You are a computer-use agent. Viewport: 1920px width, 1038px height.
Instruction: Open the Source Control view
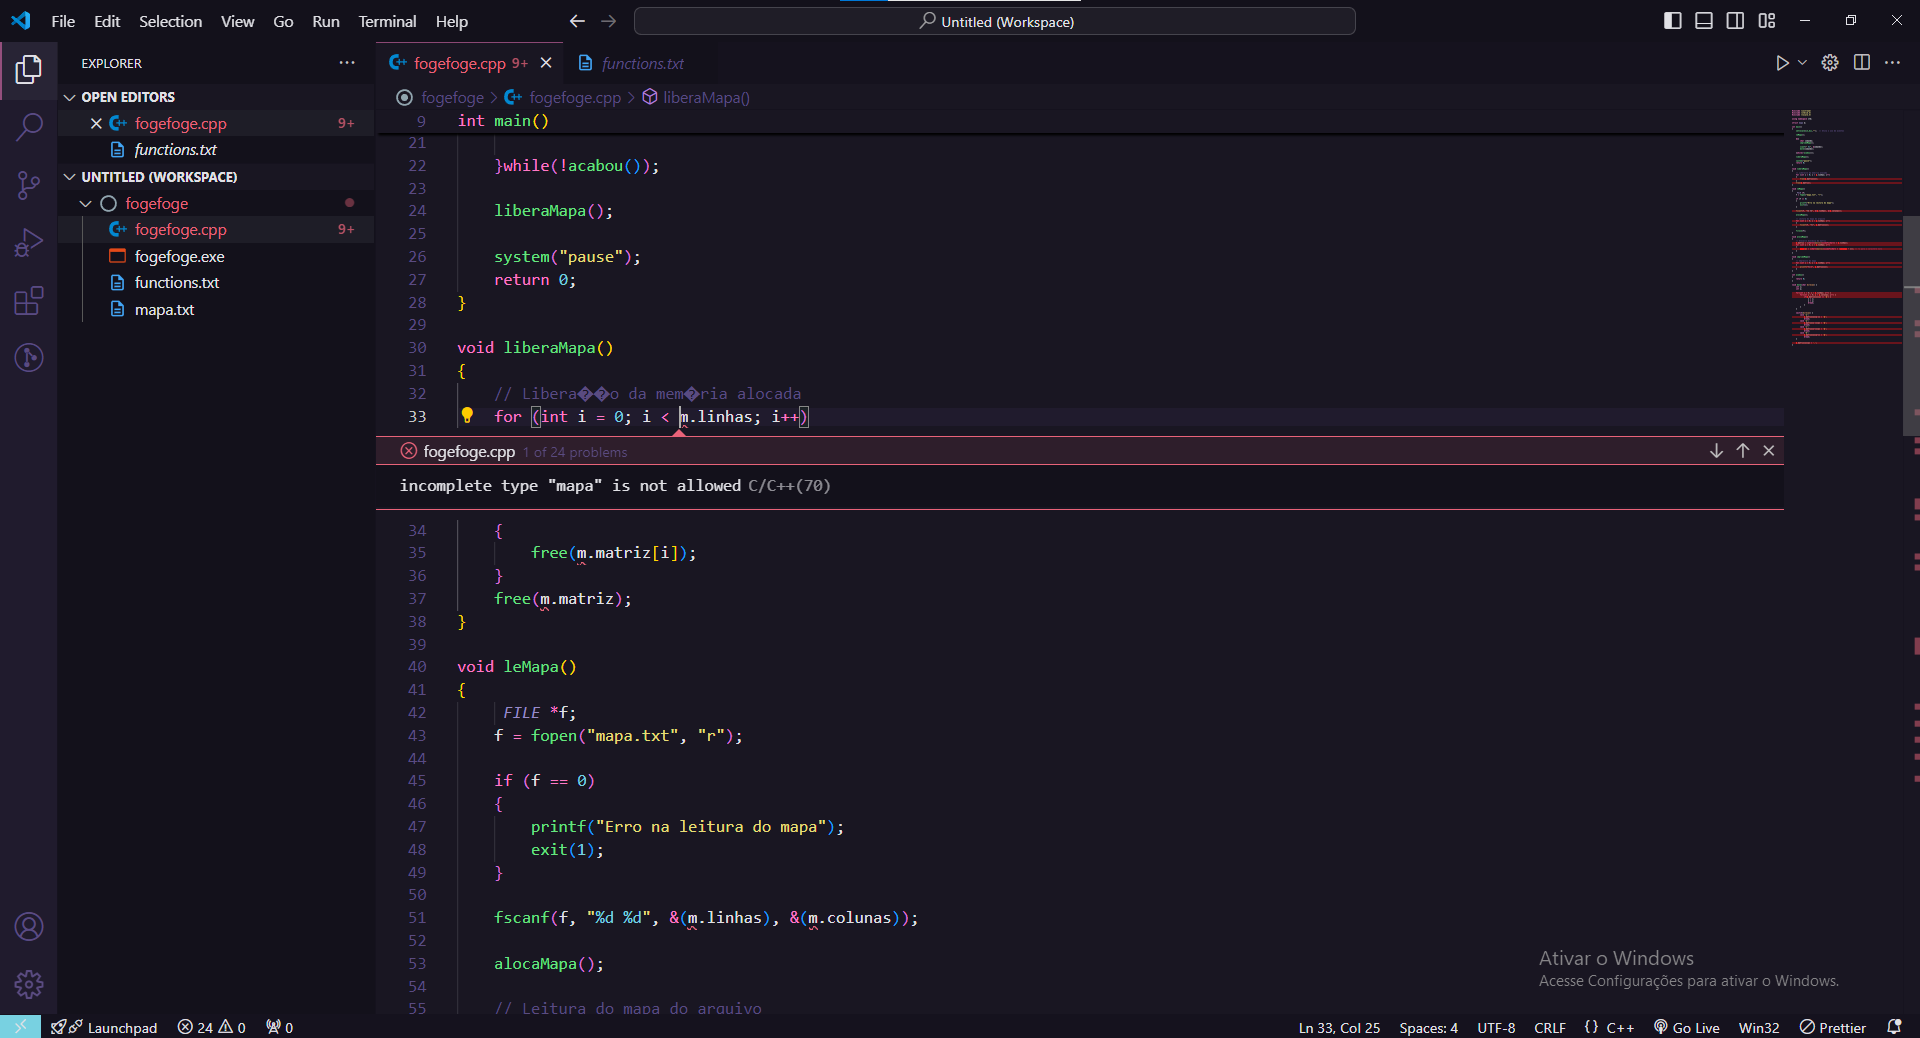[x=29, y=185]
